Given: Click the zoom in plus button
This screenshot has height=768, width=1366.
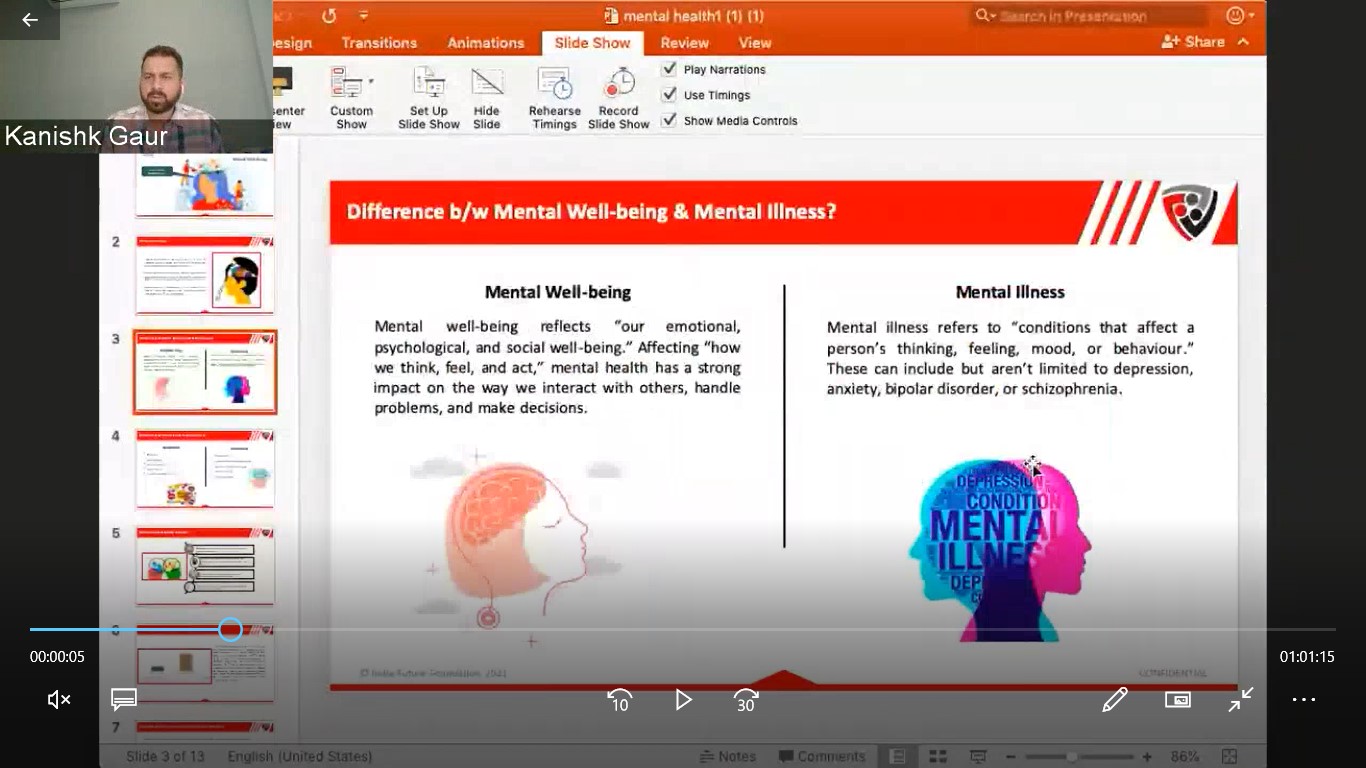Looking at the screenshot, I should (1147, 757).
